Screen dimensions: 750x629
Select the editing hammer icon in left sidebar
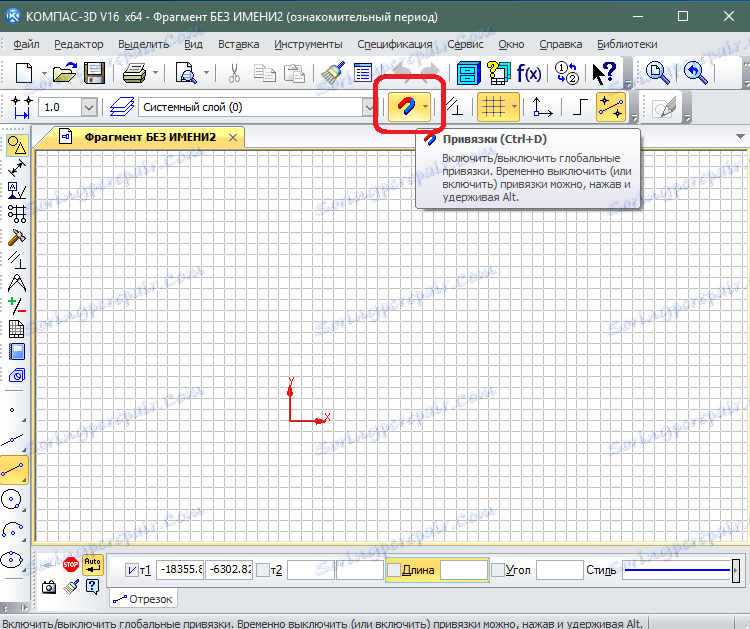click(17, 238)
